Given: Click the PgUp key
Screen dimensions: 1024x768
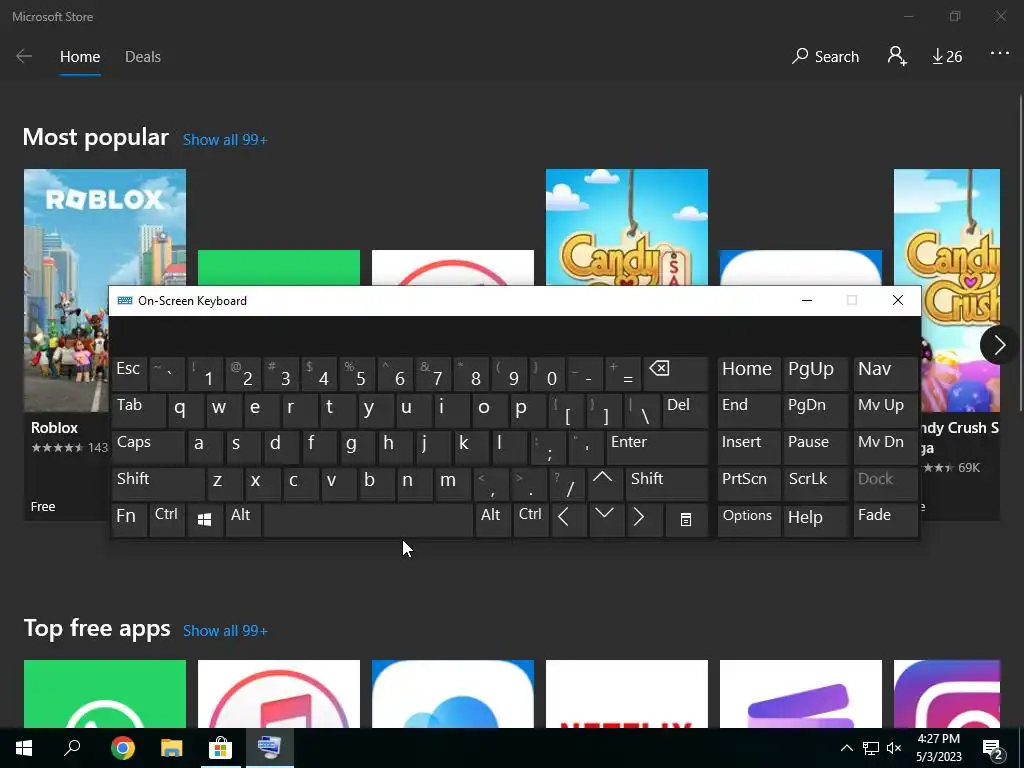Looking at the screenshot, I should tap(815, 374).
